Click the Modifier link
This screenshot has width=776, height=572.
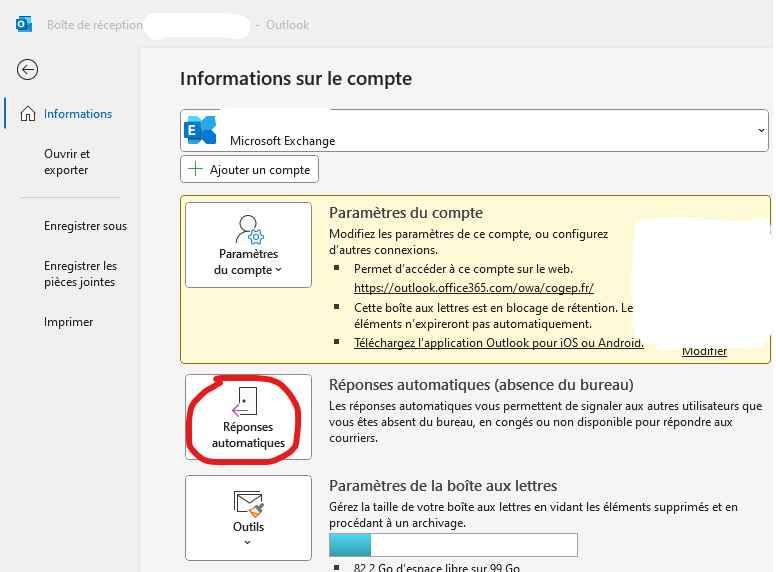[x=704, y=351]
